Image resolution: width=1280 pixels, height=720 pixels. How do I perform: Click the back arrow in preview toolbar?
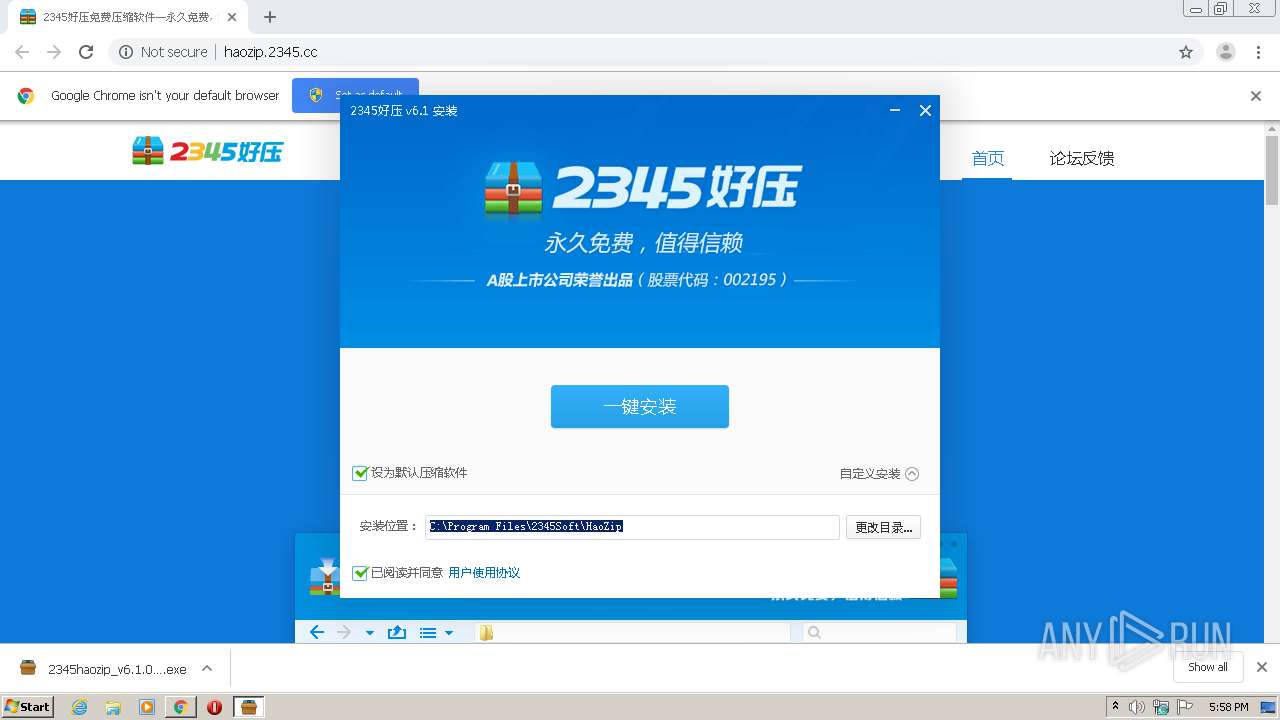317,632
